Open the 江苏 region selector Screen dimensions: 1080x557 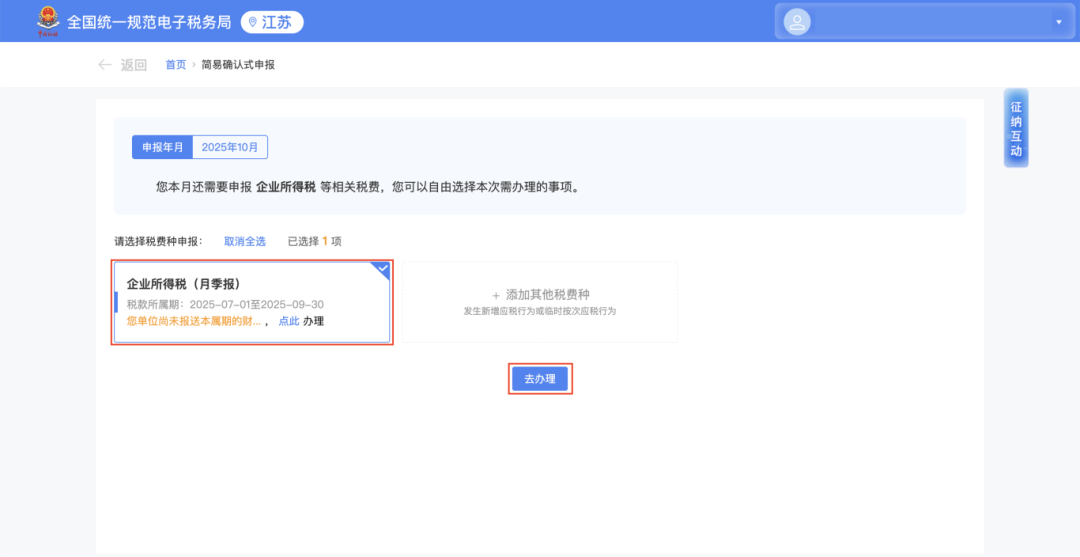(272, 22)
